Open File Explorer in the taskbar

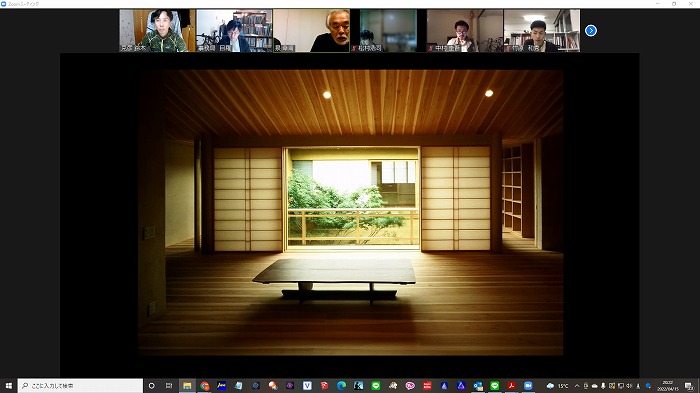tap(188, 385)
